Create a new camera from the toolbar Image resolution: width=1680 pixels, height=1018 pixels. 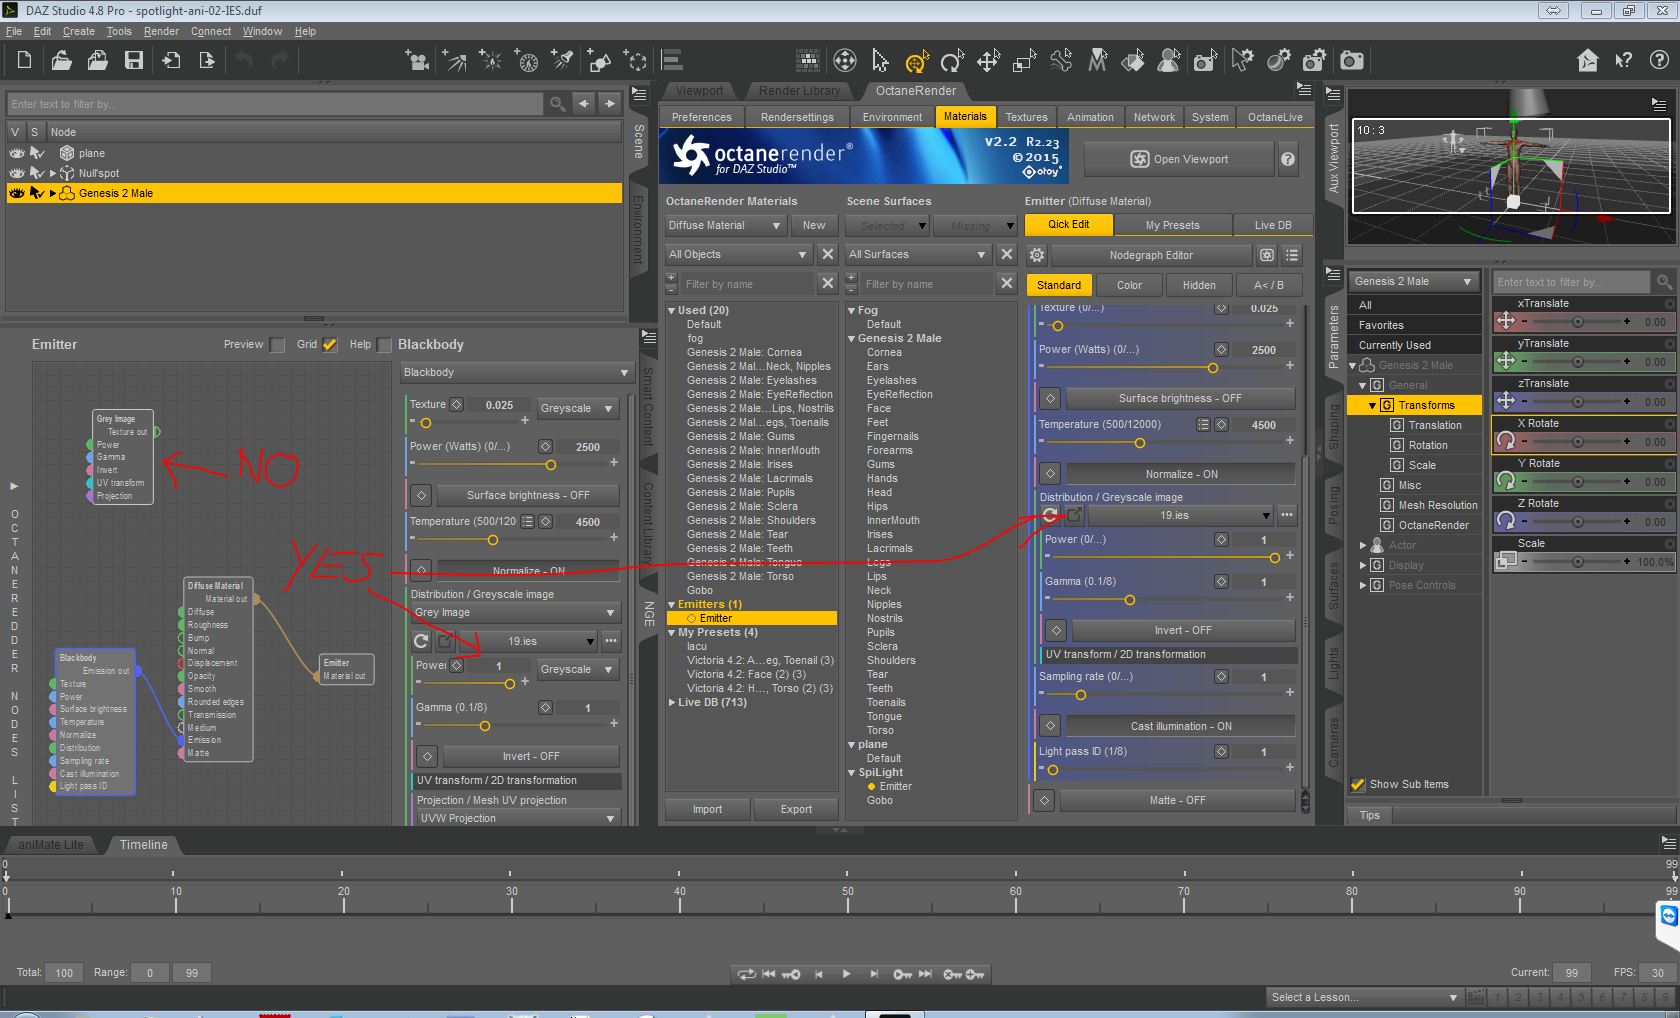tap(418, 61)
